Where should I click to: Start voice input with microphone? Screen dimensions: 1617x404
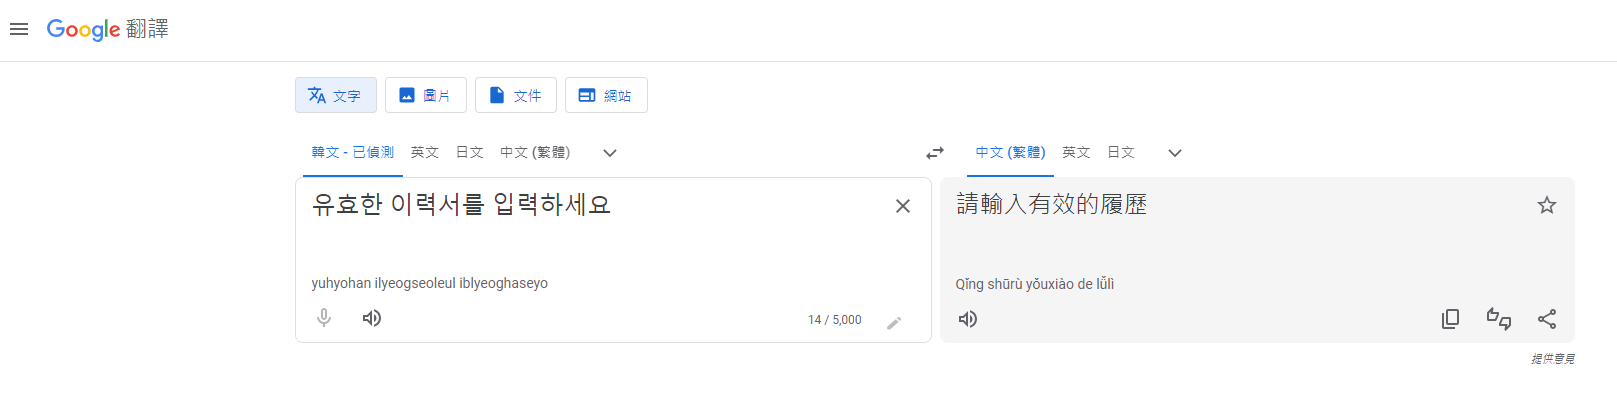(324, 318)
